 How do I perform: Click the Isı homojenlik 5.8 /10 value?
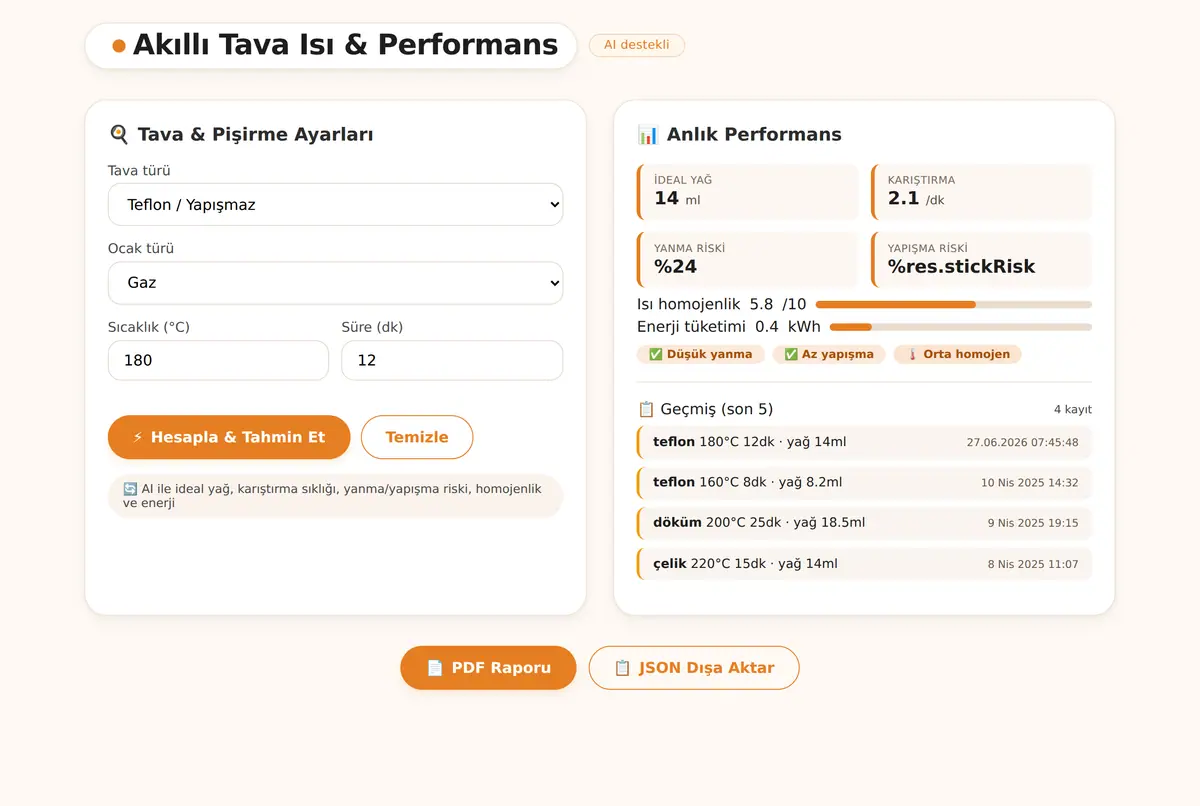coord(778,304)
